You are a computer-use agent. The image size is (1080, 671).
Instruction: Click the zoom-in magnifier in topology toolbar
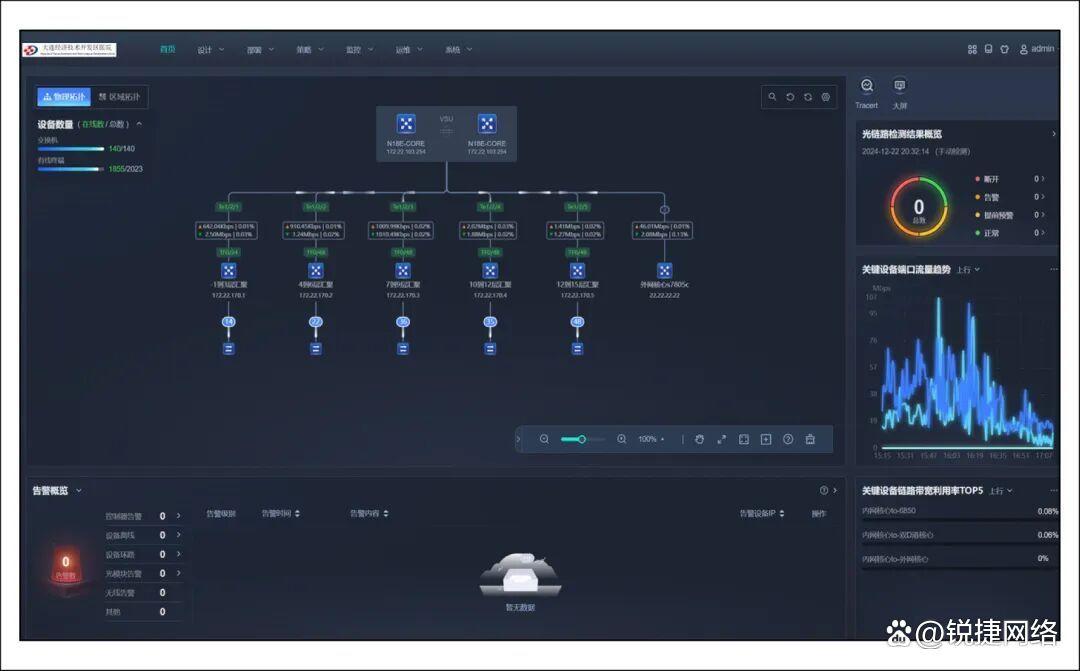[621, 439]
